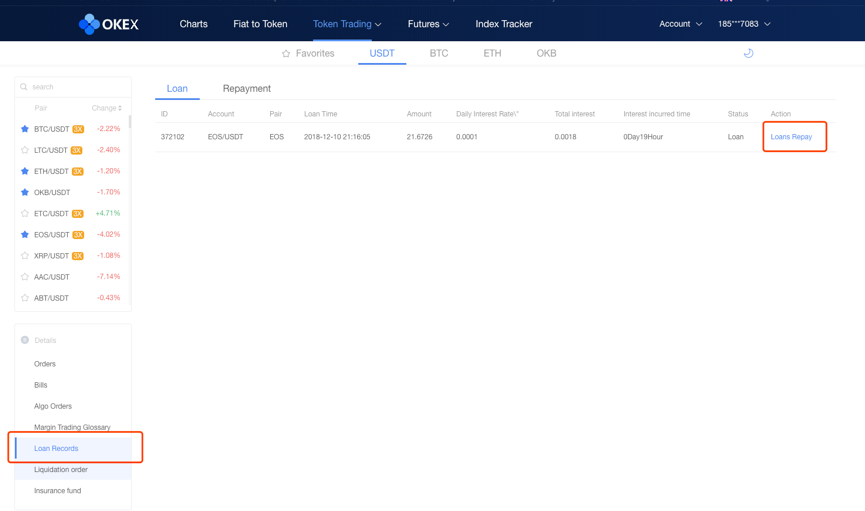Click 0Day19Hour interest time
Screen dimensions: 865x511
pyautogui.click(x=643, y=136)
